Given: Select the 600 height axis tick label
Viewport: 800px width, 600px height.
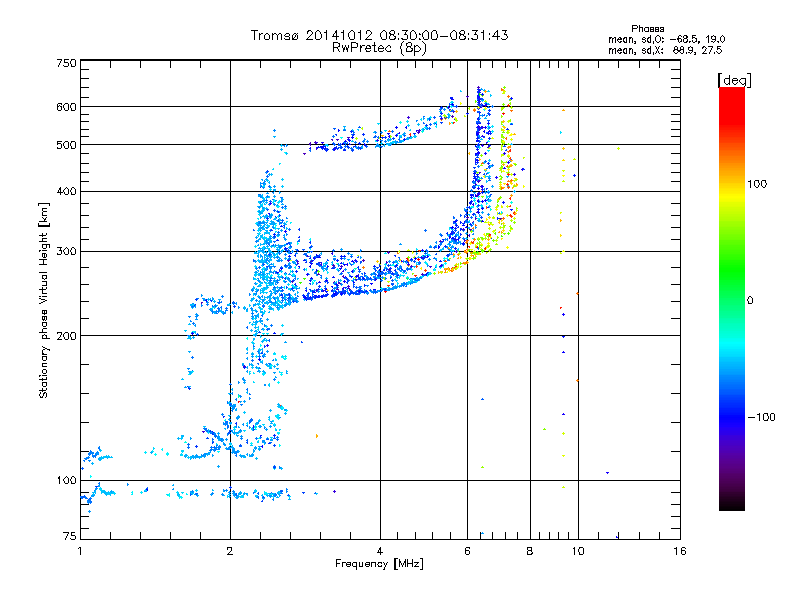Looking at the screenshot, I should tap(66, 107).
